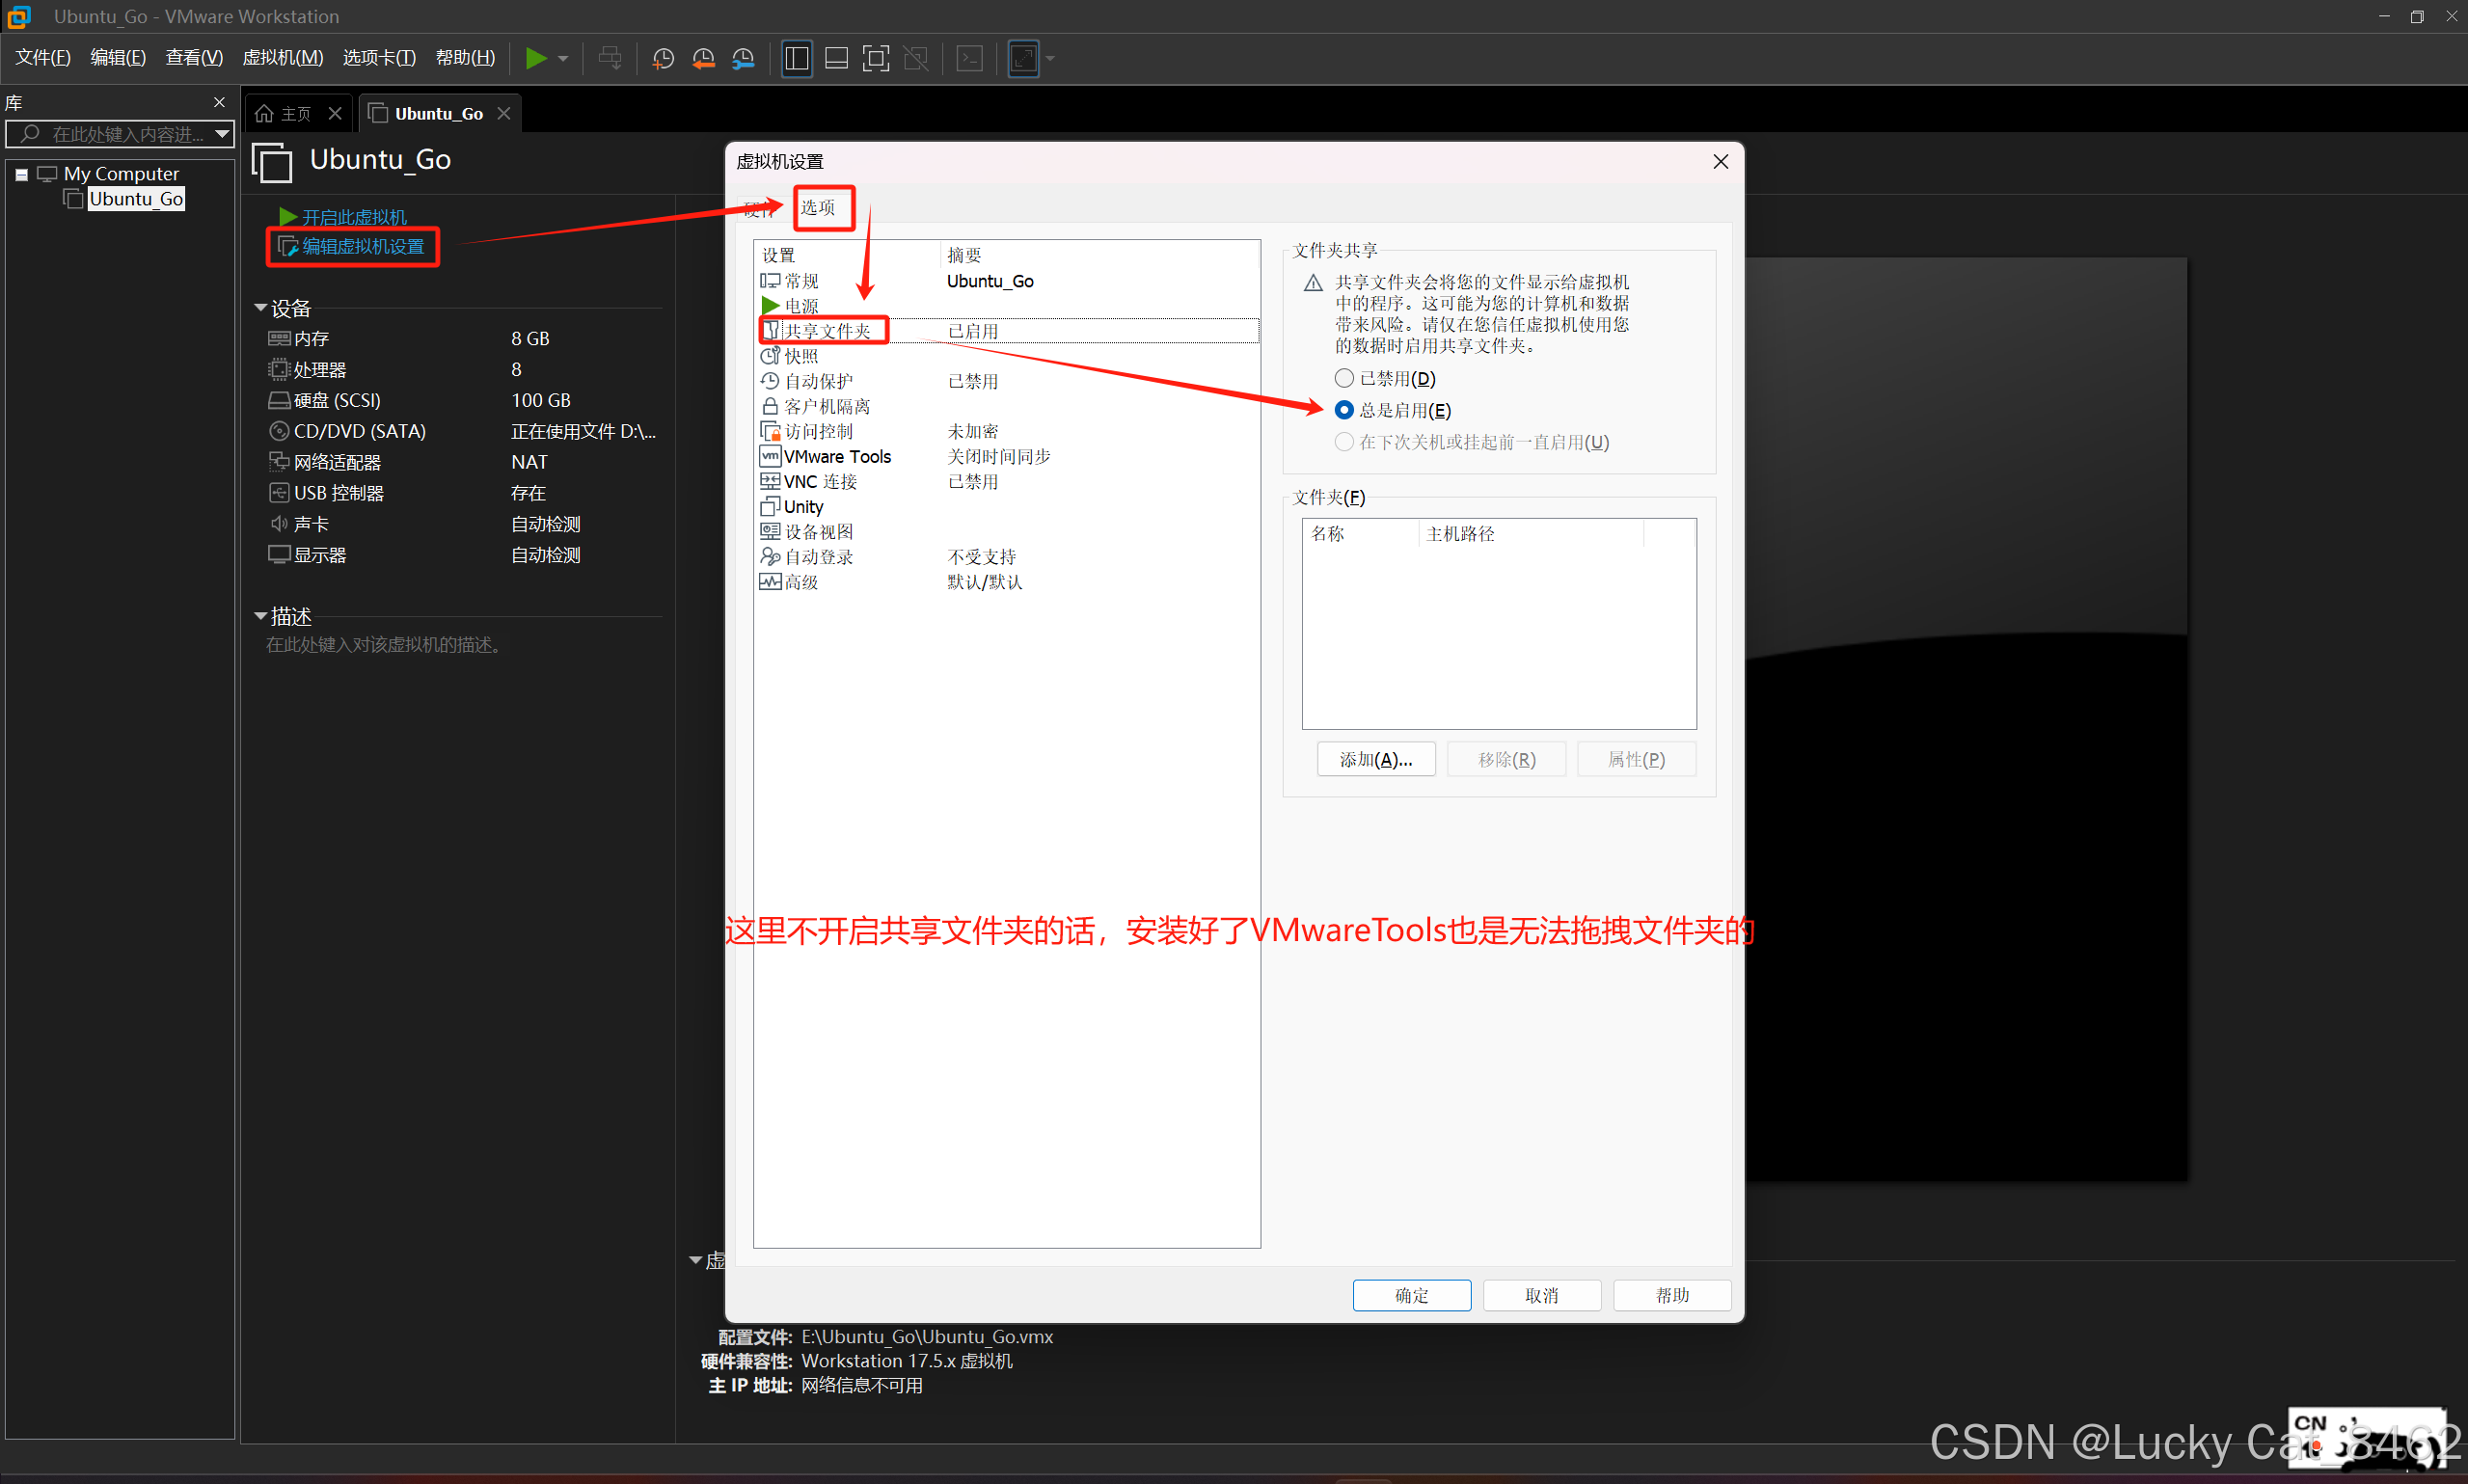Select VMware Tools in settings list
This screenshot has height=1484, width=2468.
pos(837,456)
